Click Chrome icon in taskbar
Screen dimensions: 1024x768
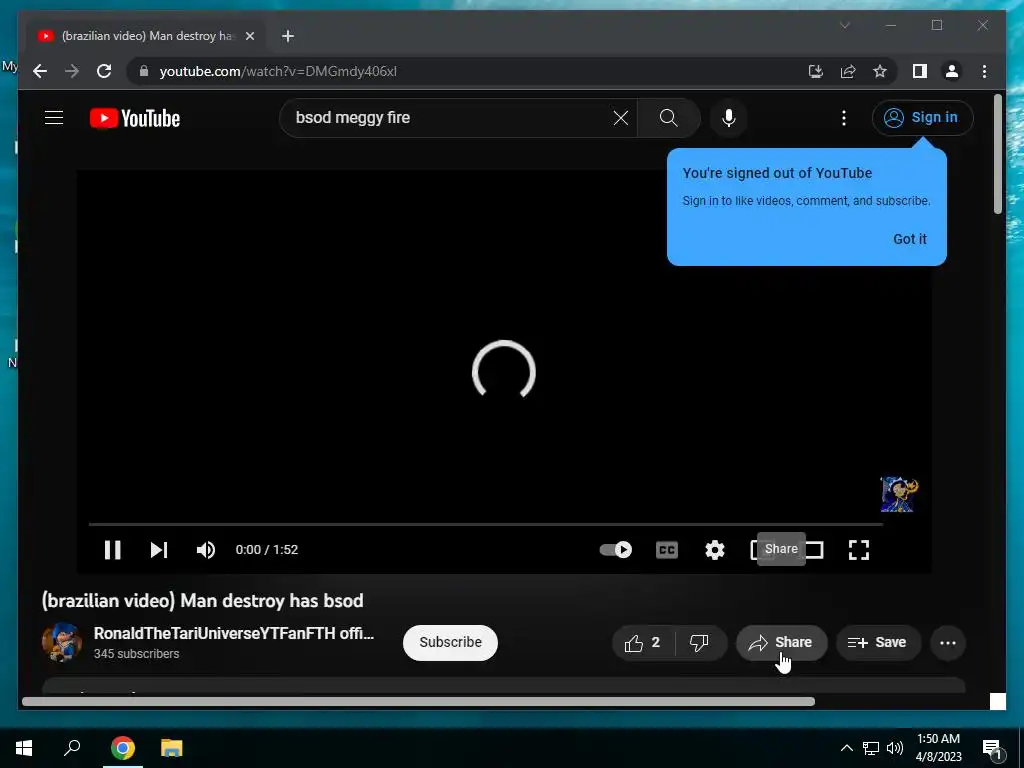[122, 748]
